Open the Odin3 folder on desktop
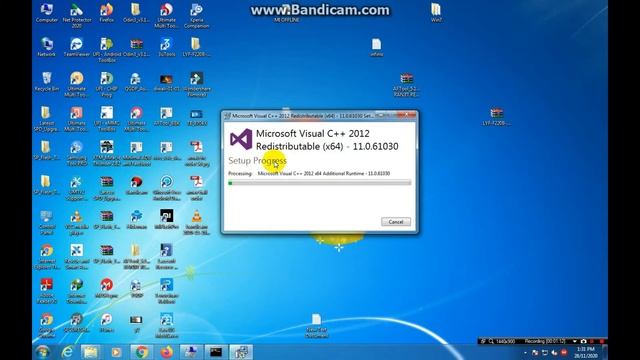Image resolution: width=640 pixels, height=360 pixels. pyautogui.click(x=136, y=13)
